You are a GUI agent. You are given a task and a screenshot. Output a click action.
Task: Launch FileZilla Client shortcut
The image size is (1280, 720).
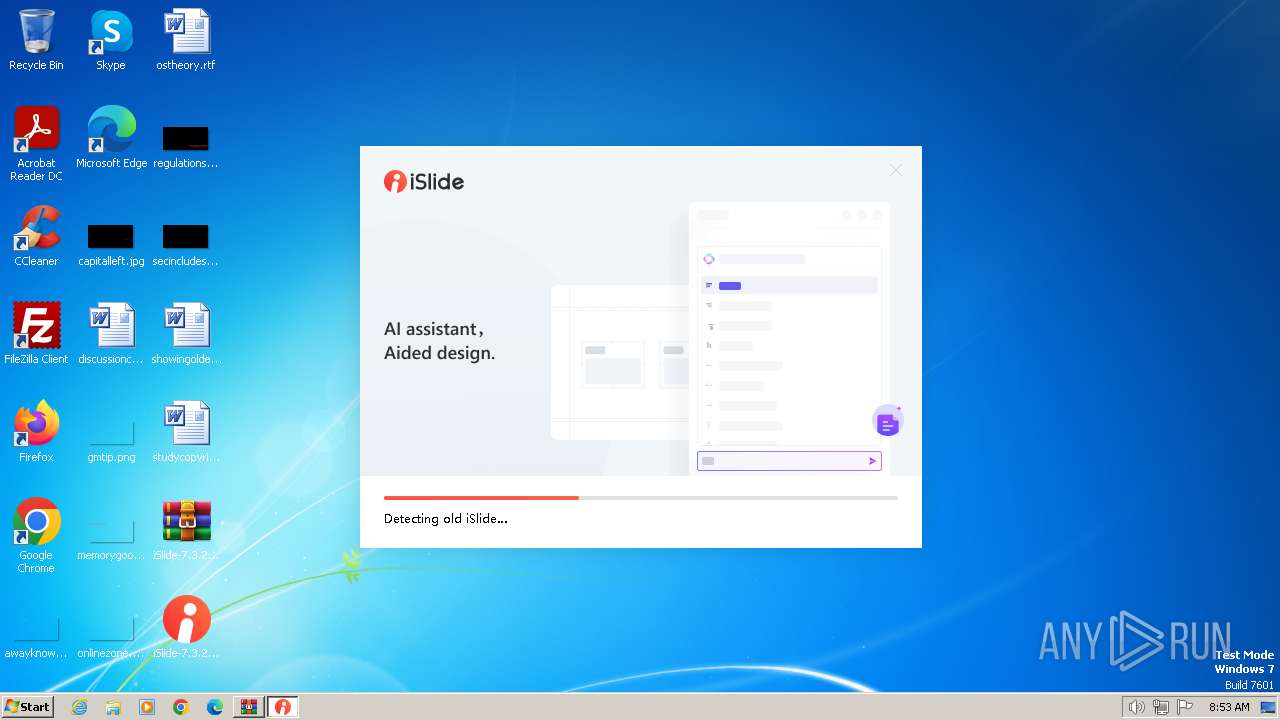click(x=36, y=334)
